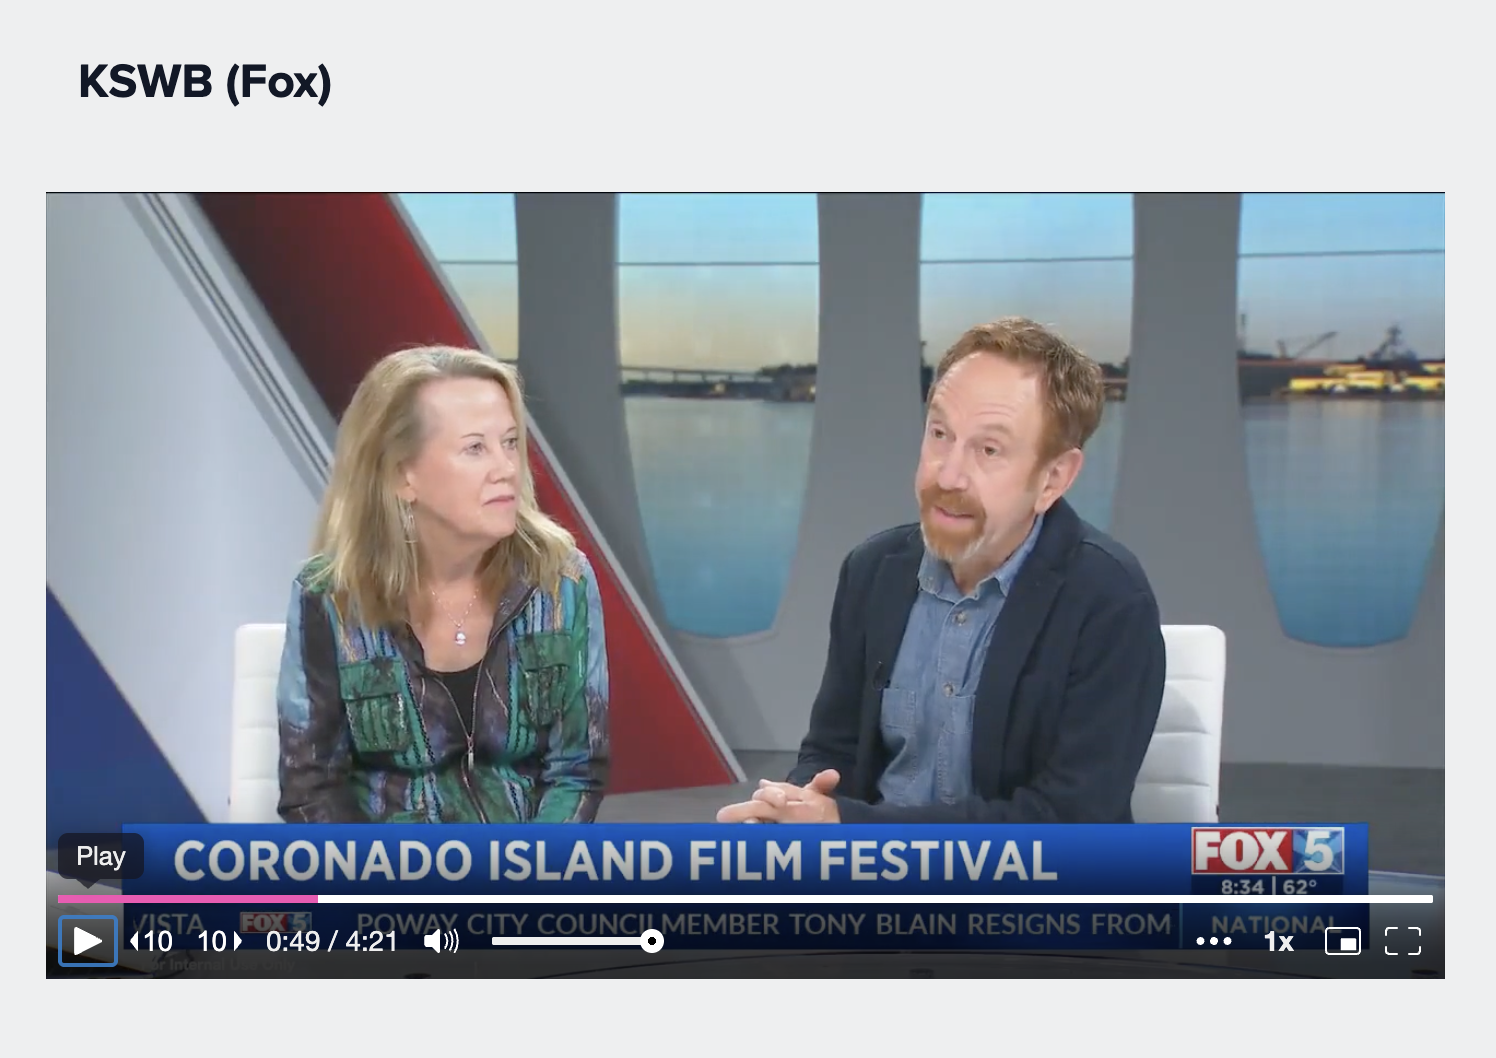Mute audio with the speaker icon
The height and width of the screenshot is (1058, 1496).
coord(441,941)
